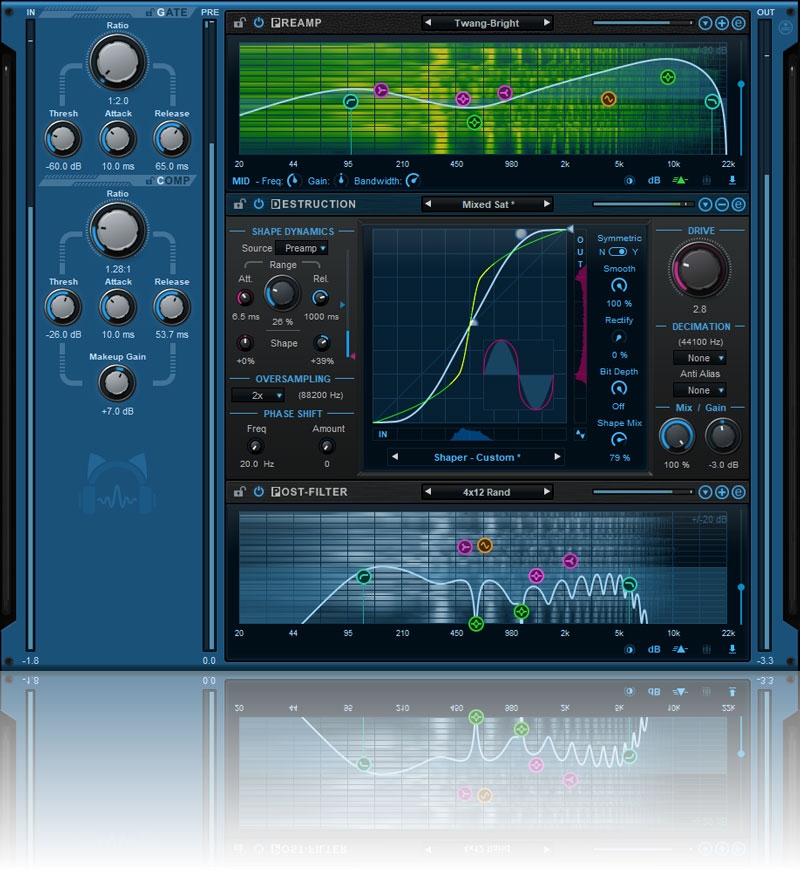The width and height of the screenshot is (800, 871).
Task: Click the Preamp section lock icon
Action: pyautogui.click(x=239, y=22)
